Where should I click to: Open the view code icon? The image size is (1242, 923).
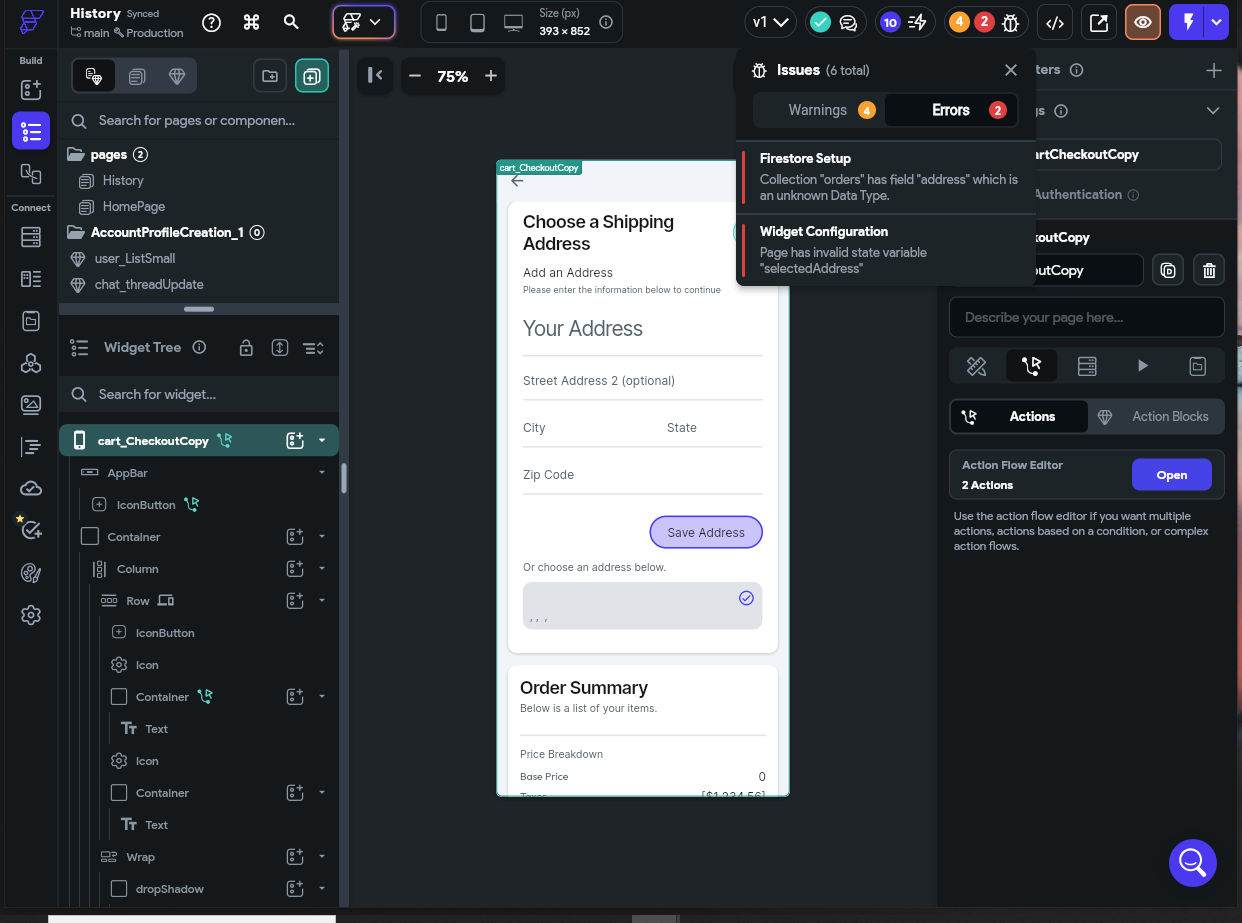[x=1054, y=22]
